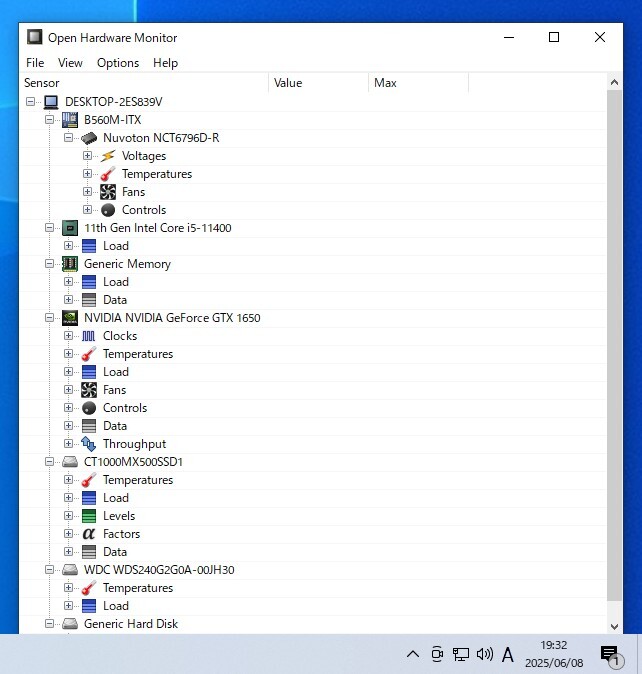Click the Open Hardware Monitor title bar icon

35,37
